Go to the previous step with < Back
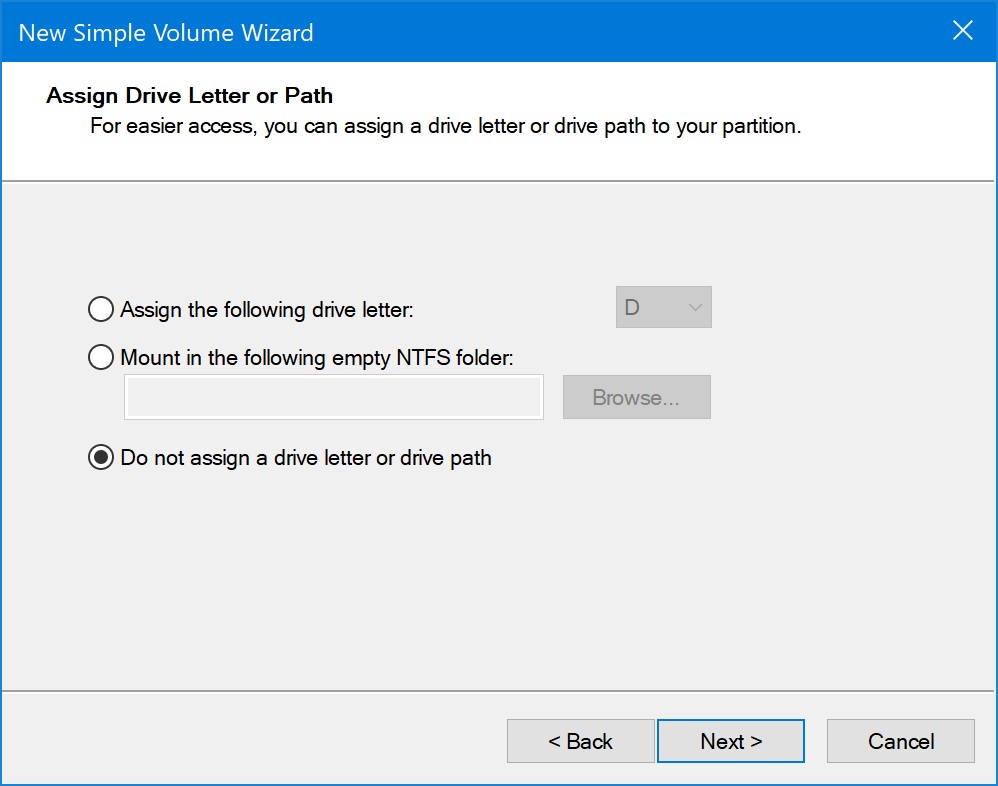998x786 pixels. [x=580, y=741]
